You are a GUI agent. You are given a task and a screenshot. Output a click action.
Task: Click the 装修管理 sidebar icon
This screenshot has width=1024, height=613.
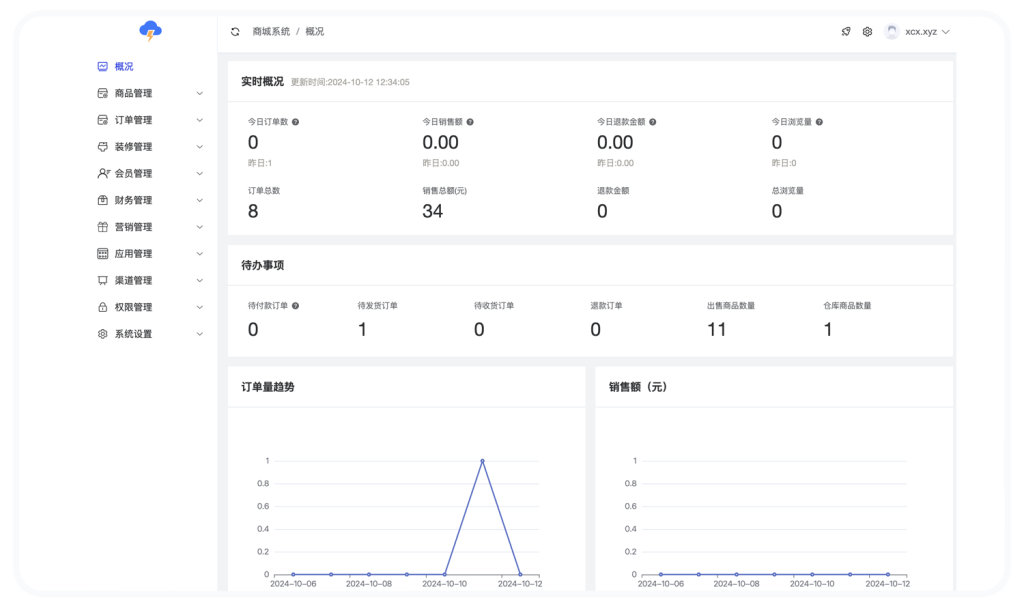(x=103, y=147)
